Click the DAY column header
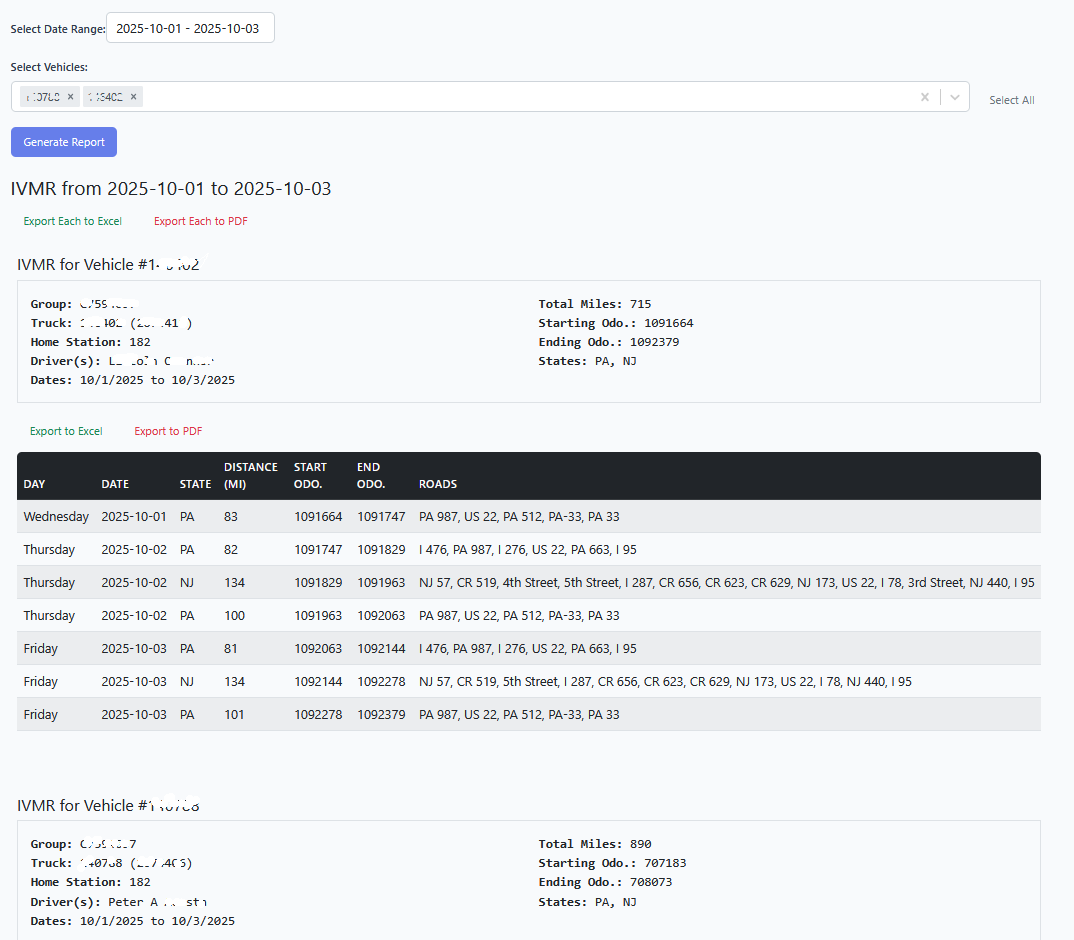Image resolution: width=1074 pixels, height=940 pixels. (35, 484)
